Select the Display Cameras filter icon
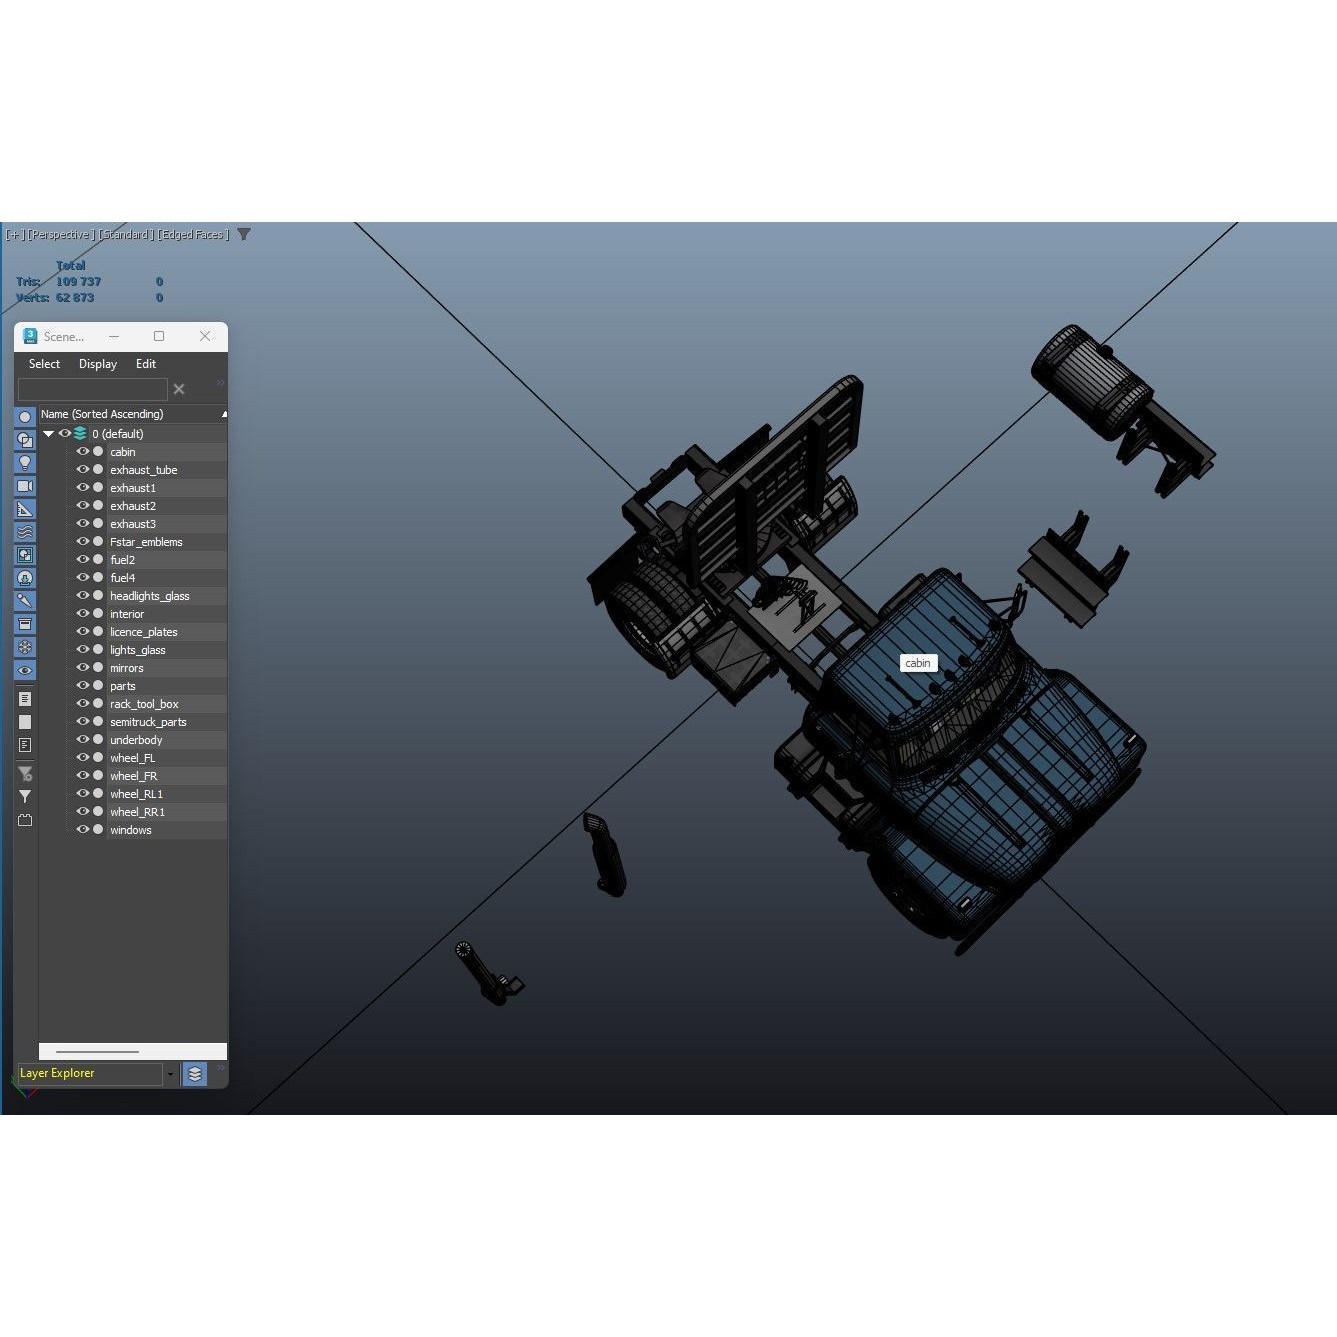Screen dimensions: 1337x1337 click(25, 485)
